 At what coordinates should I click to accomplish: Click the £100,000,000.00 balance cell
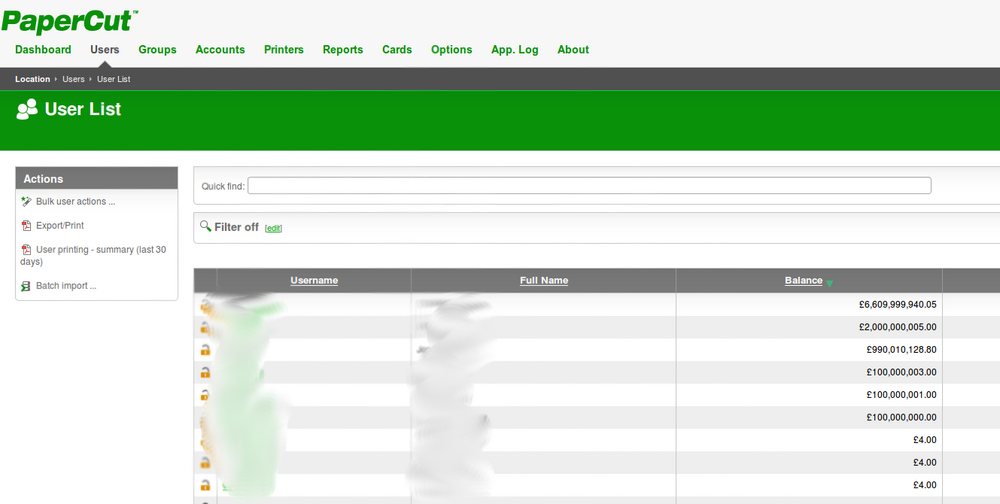click(x=809, y=417)
